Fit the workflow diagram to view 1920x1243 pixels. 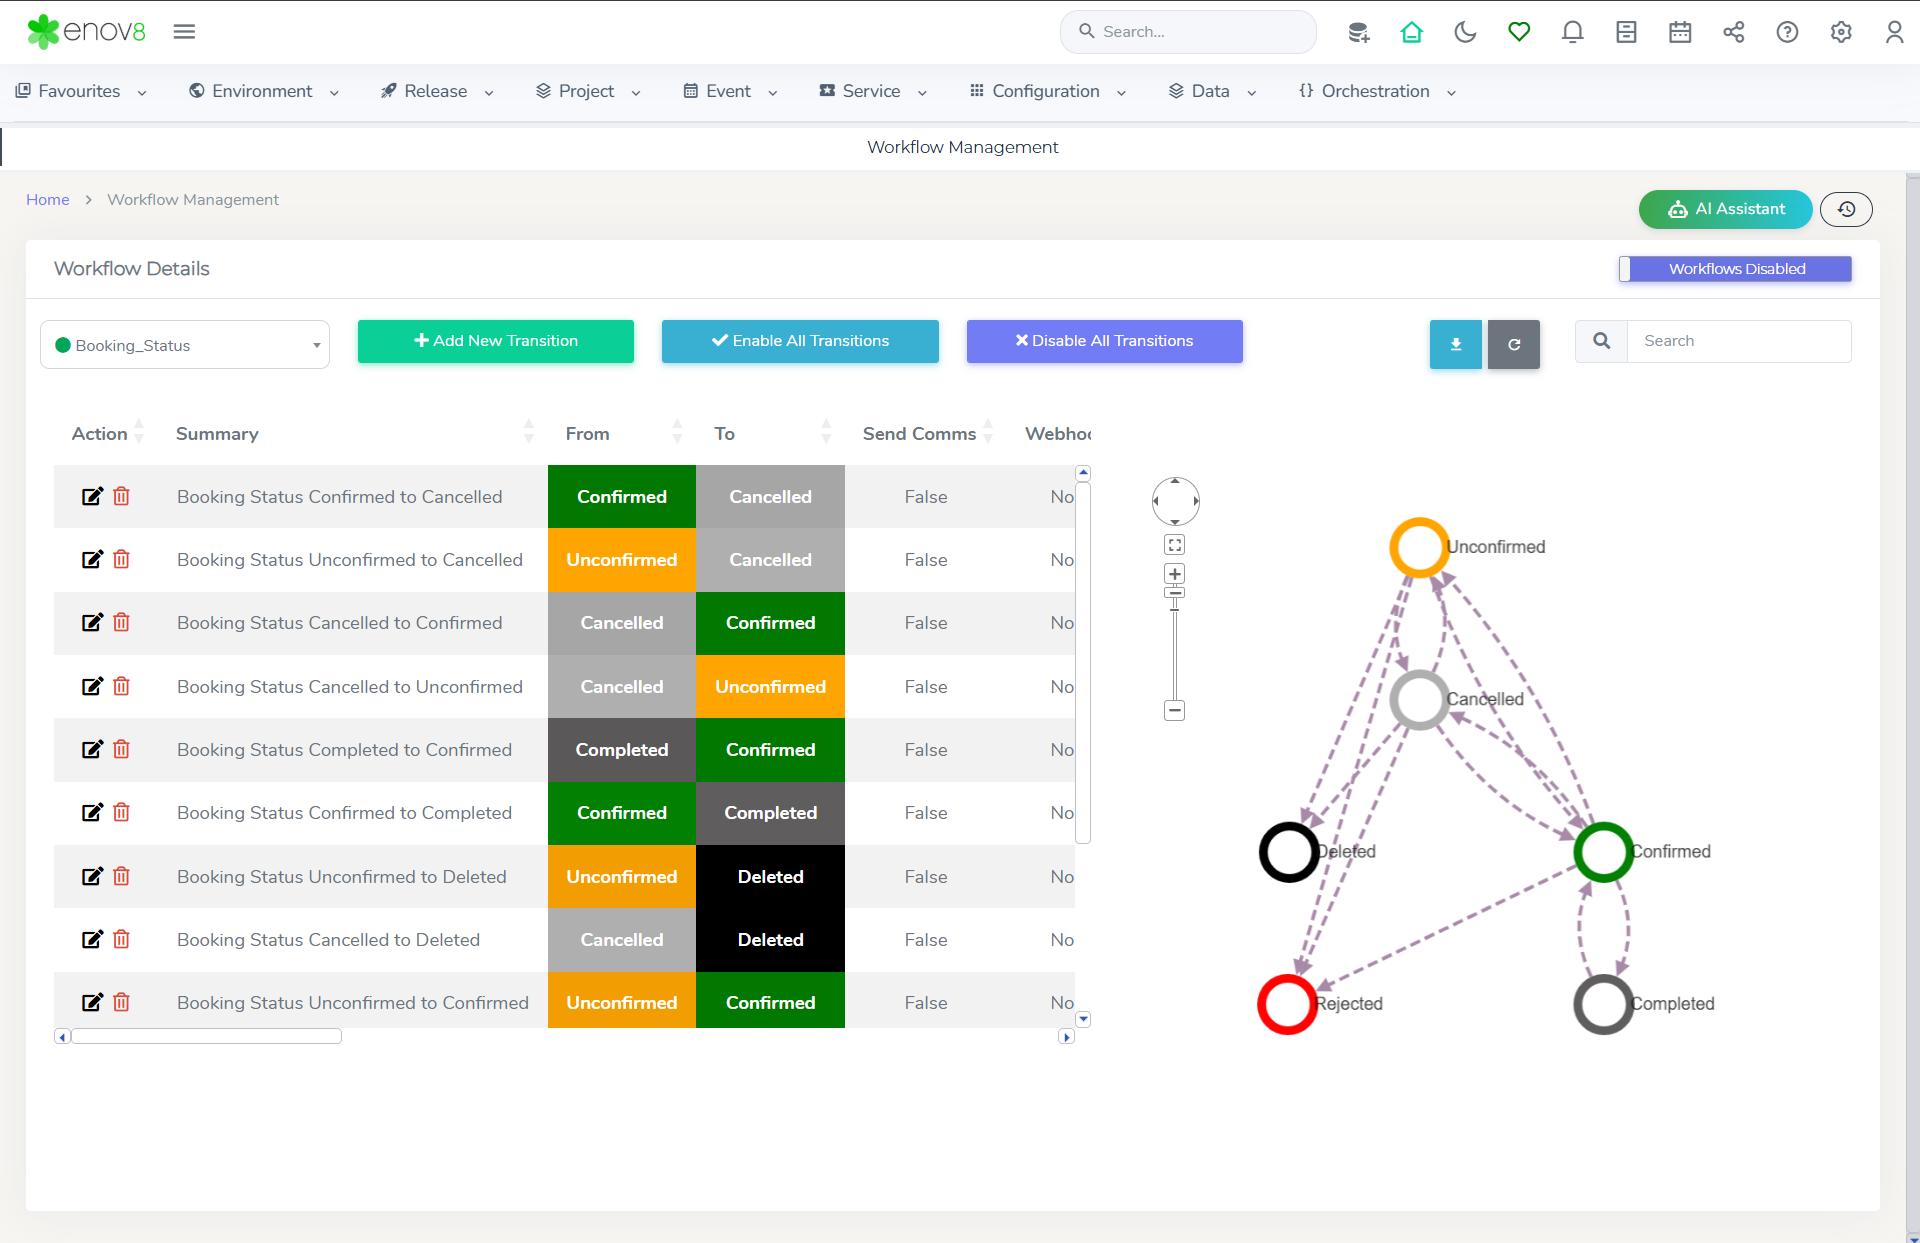click(1175, 545)
